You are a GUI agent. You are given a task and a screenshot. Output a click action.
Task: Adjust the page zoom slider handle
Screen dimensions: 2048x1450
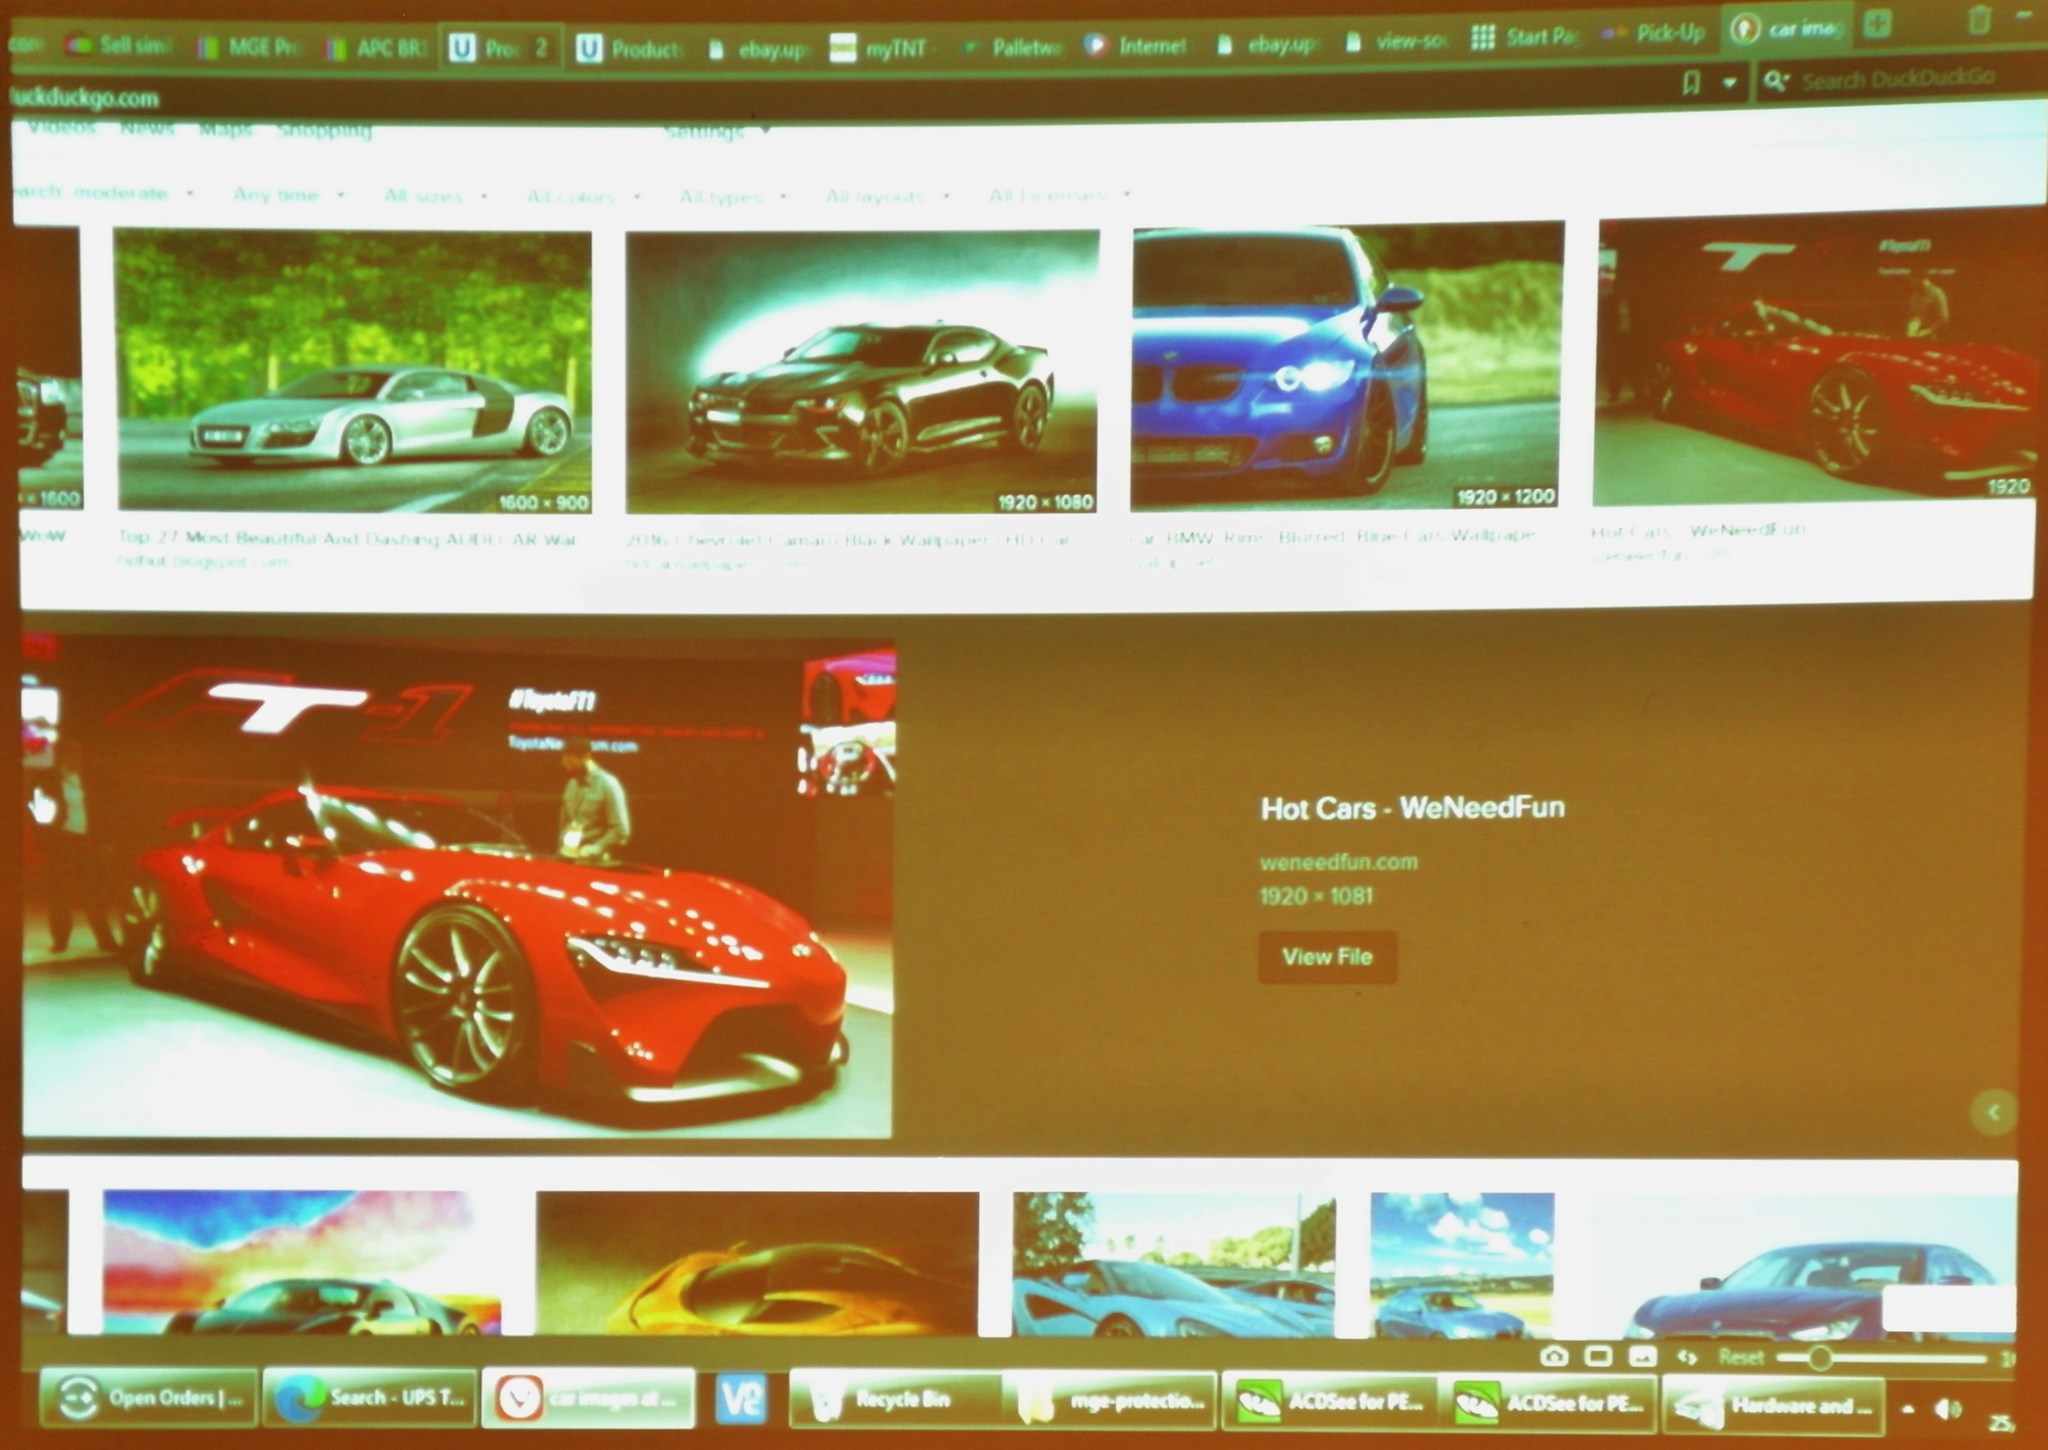tap(1819, 1357)
